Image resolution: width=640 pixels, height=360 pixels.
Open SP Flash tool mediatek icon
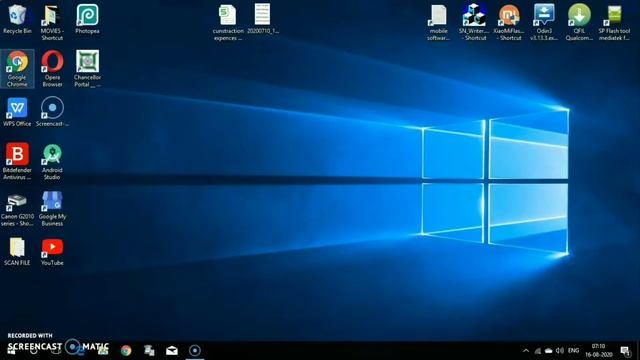614,22
